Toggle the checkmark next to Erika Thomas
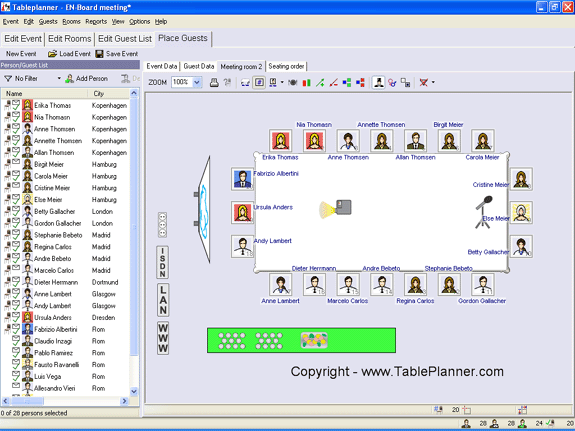This screenshot has width=575, height=431. pos(16,105)
